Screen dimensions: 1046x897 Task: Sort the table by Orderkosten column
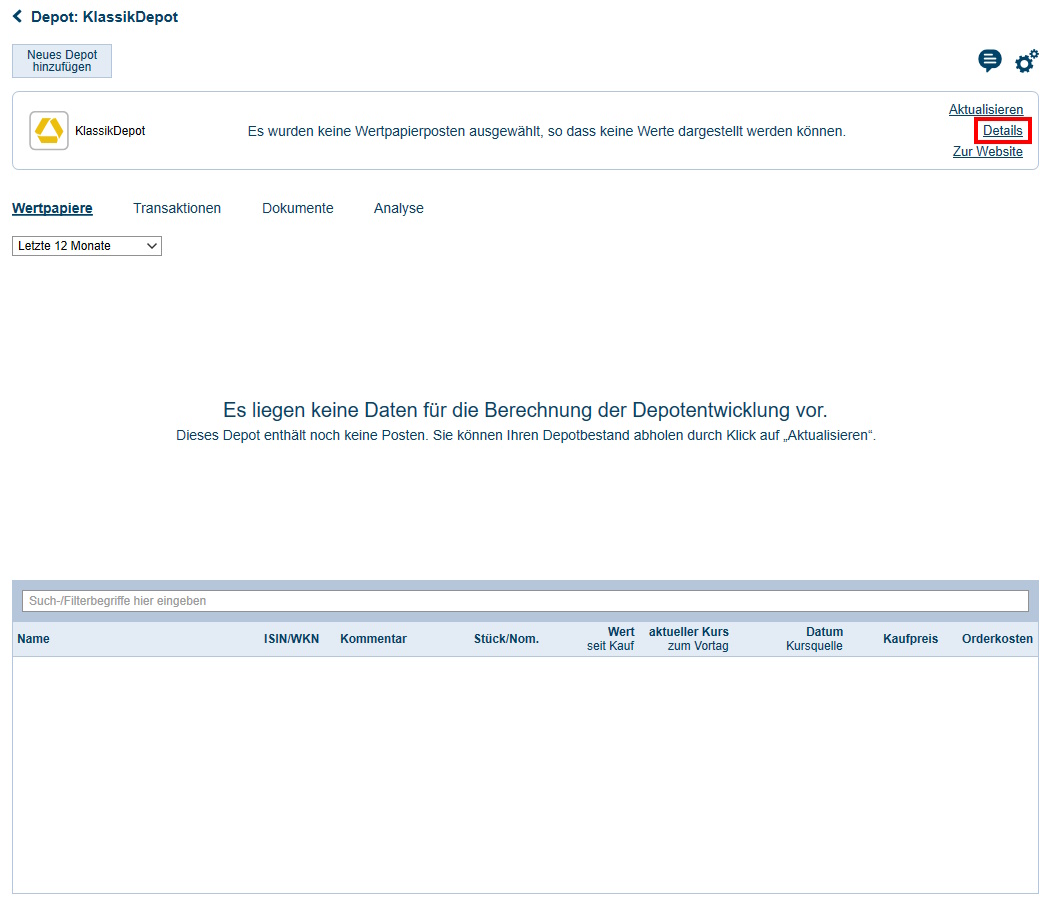point(997,638)
